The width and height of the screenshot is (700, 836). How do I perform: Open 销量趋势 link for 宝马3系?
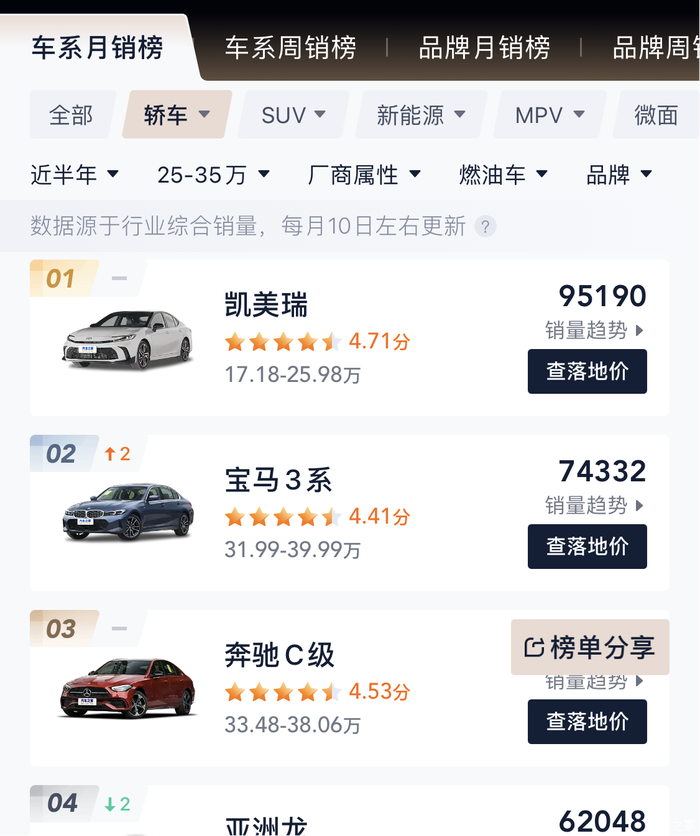tap(594, 505)
